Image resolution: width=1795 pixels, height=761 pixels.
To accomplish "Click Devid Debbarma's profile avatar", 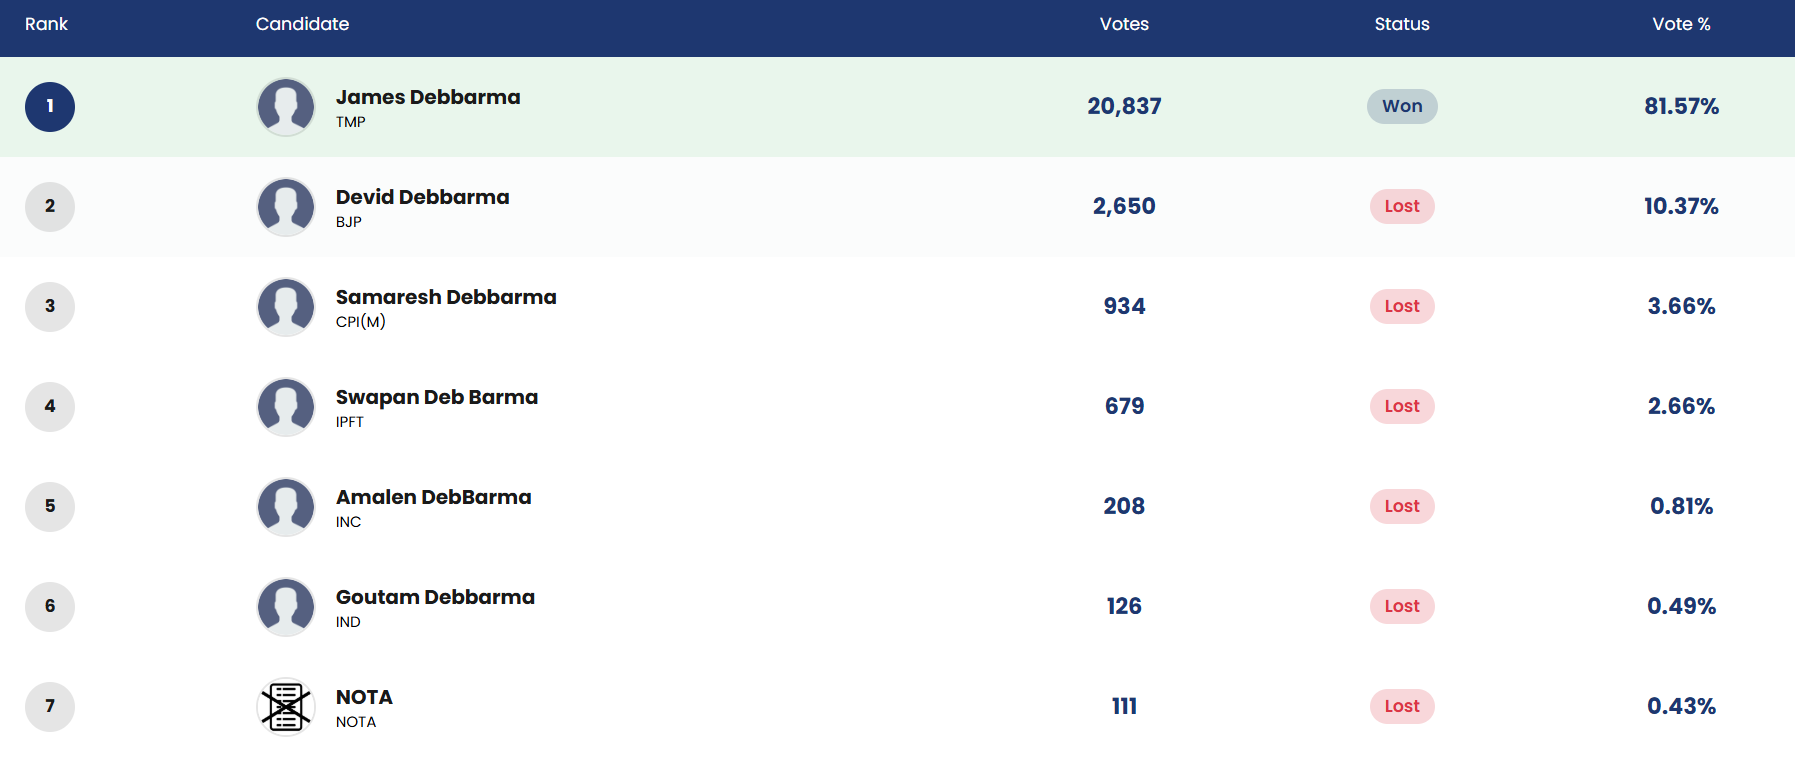I will coord(286,207).
